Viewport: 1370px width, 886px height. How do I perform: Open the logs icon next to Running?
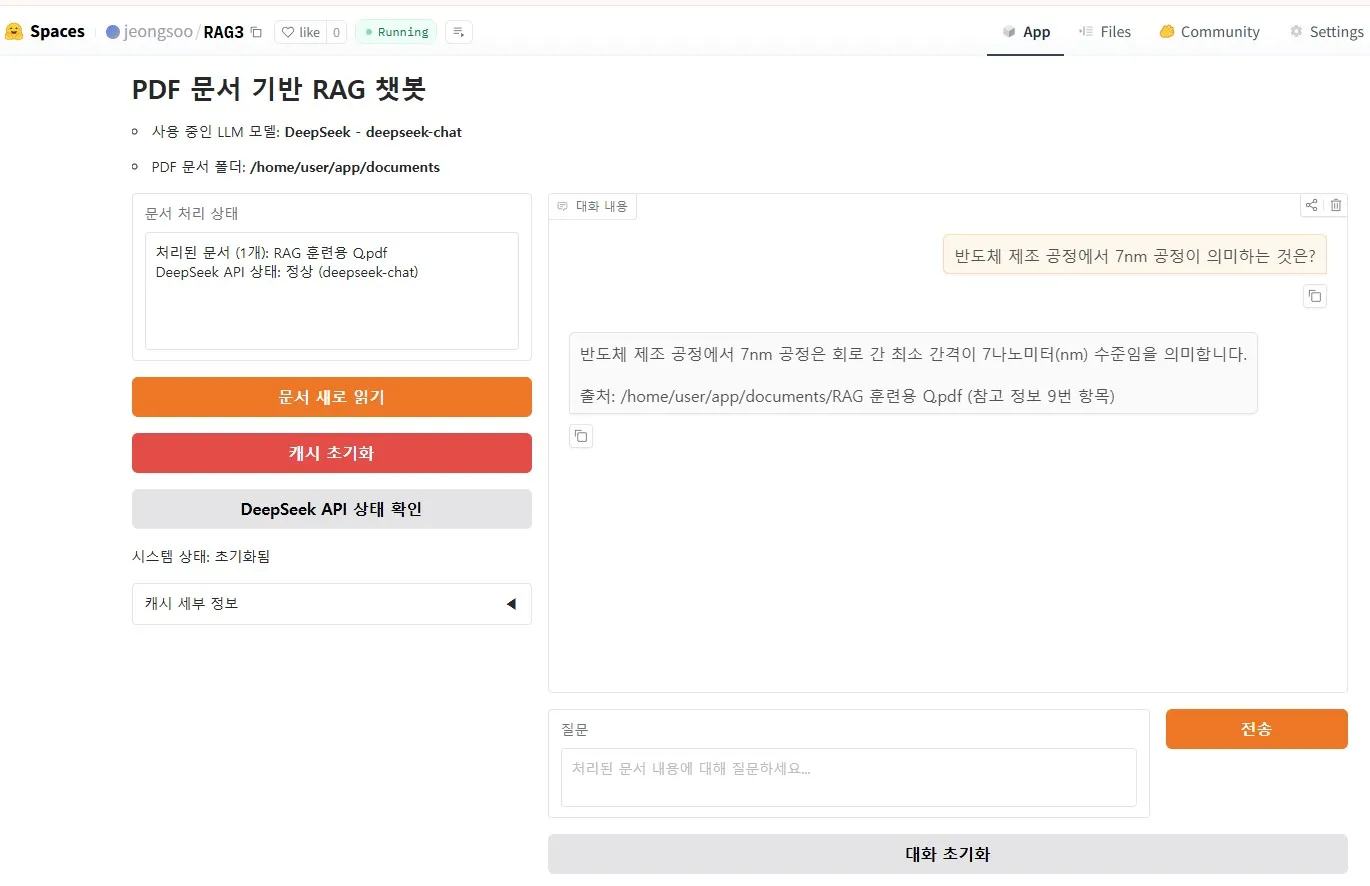[x=459, y=32]
